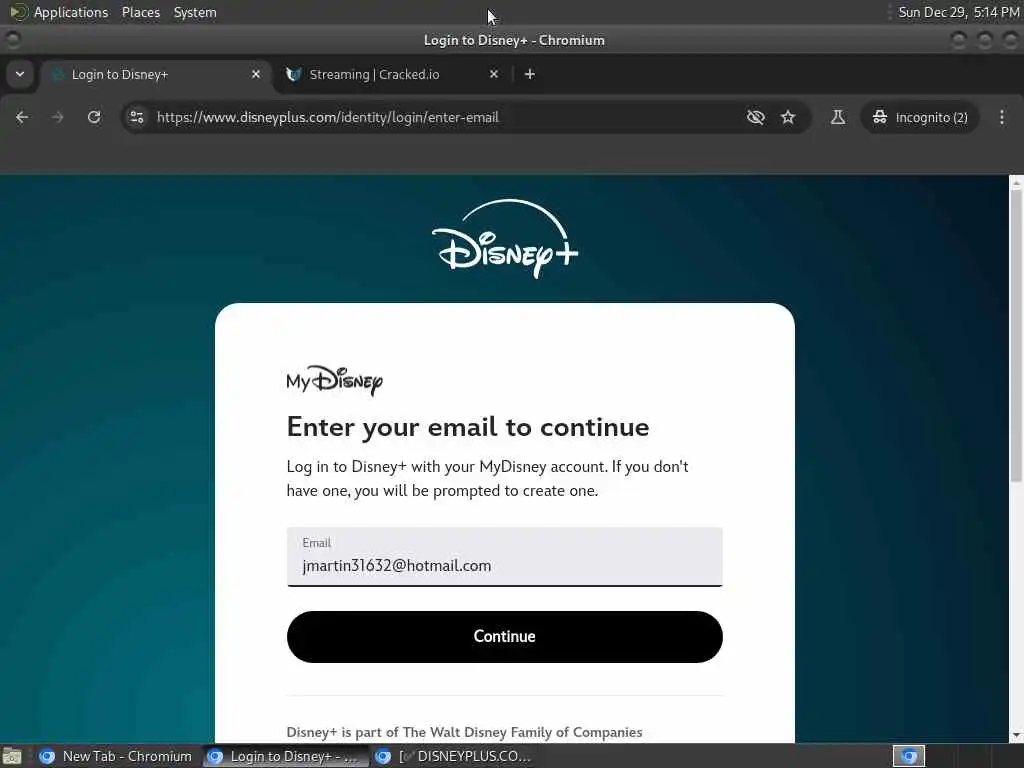Switch to Streaming | Cracked.io tab

[x=394, y=75]
